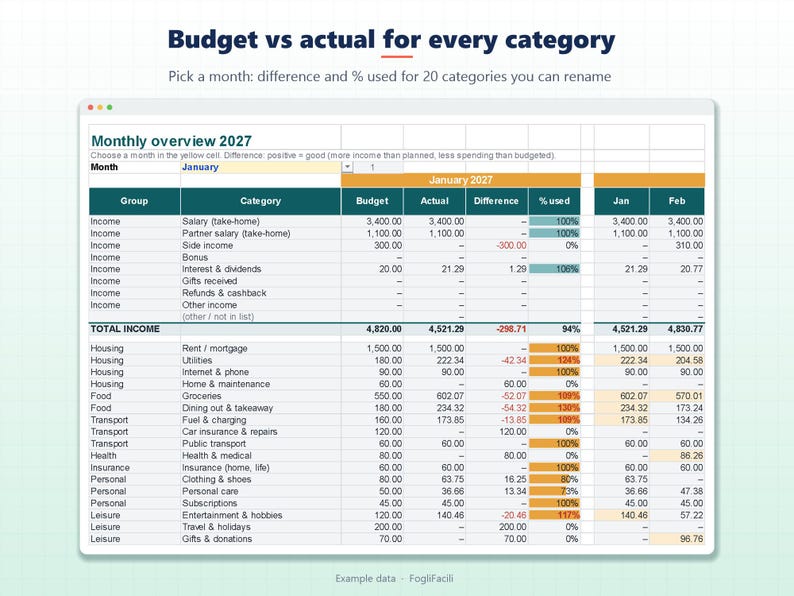Click Interest & dividends 106% bar

tap(554, 269)
